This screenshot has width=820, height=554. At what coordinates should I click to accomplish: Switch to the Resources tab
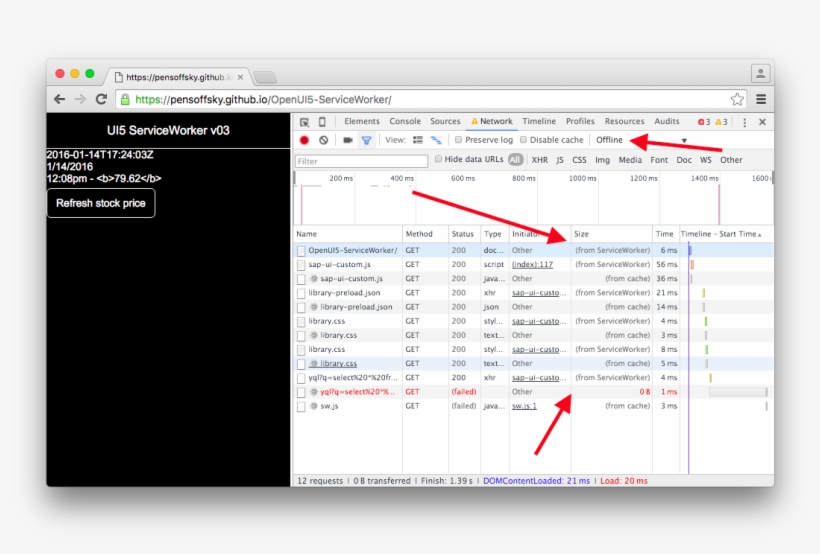(624, 121)
